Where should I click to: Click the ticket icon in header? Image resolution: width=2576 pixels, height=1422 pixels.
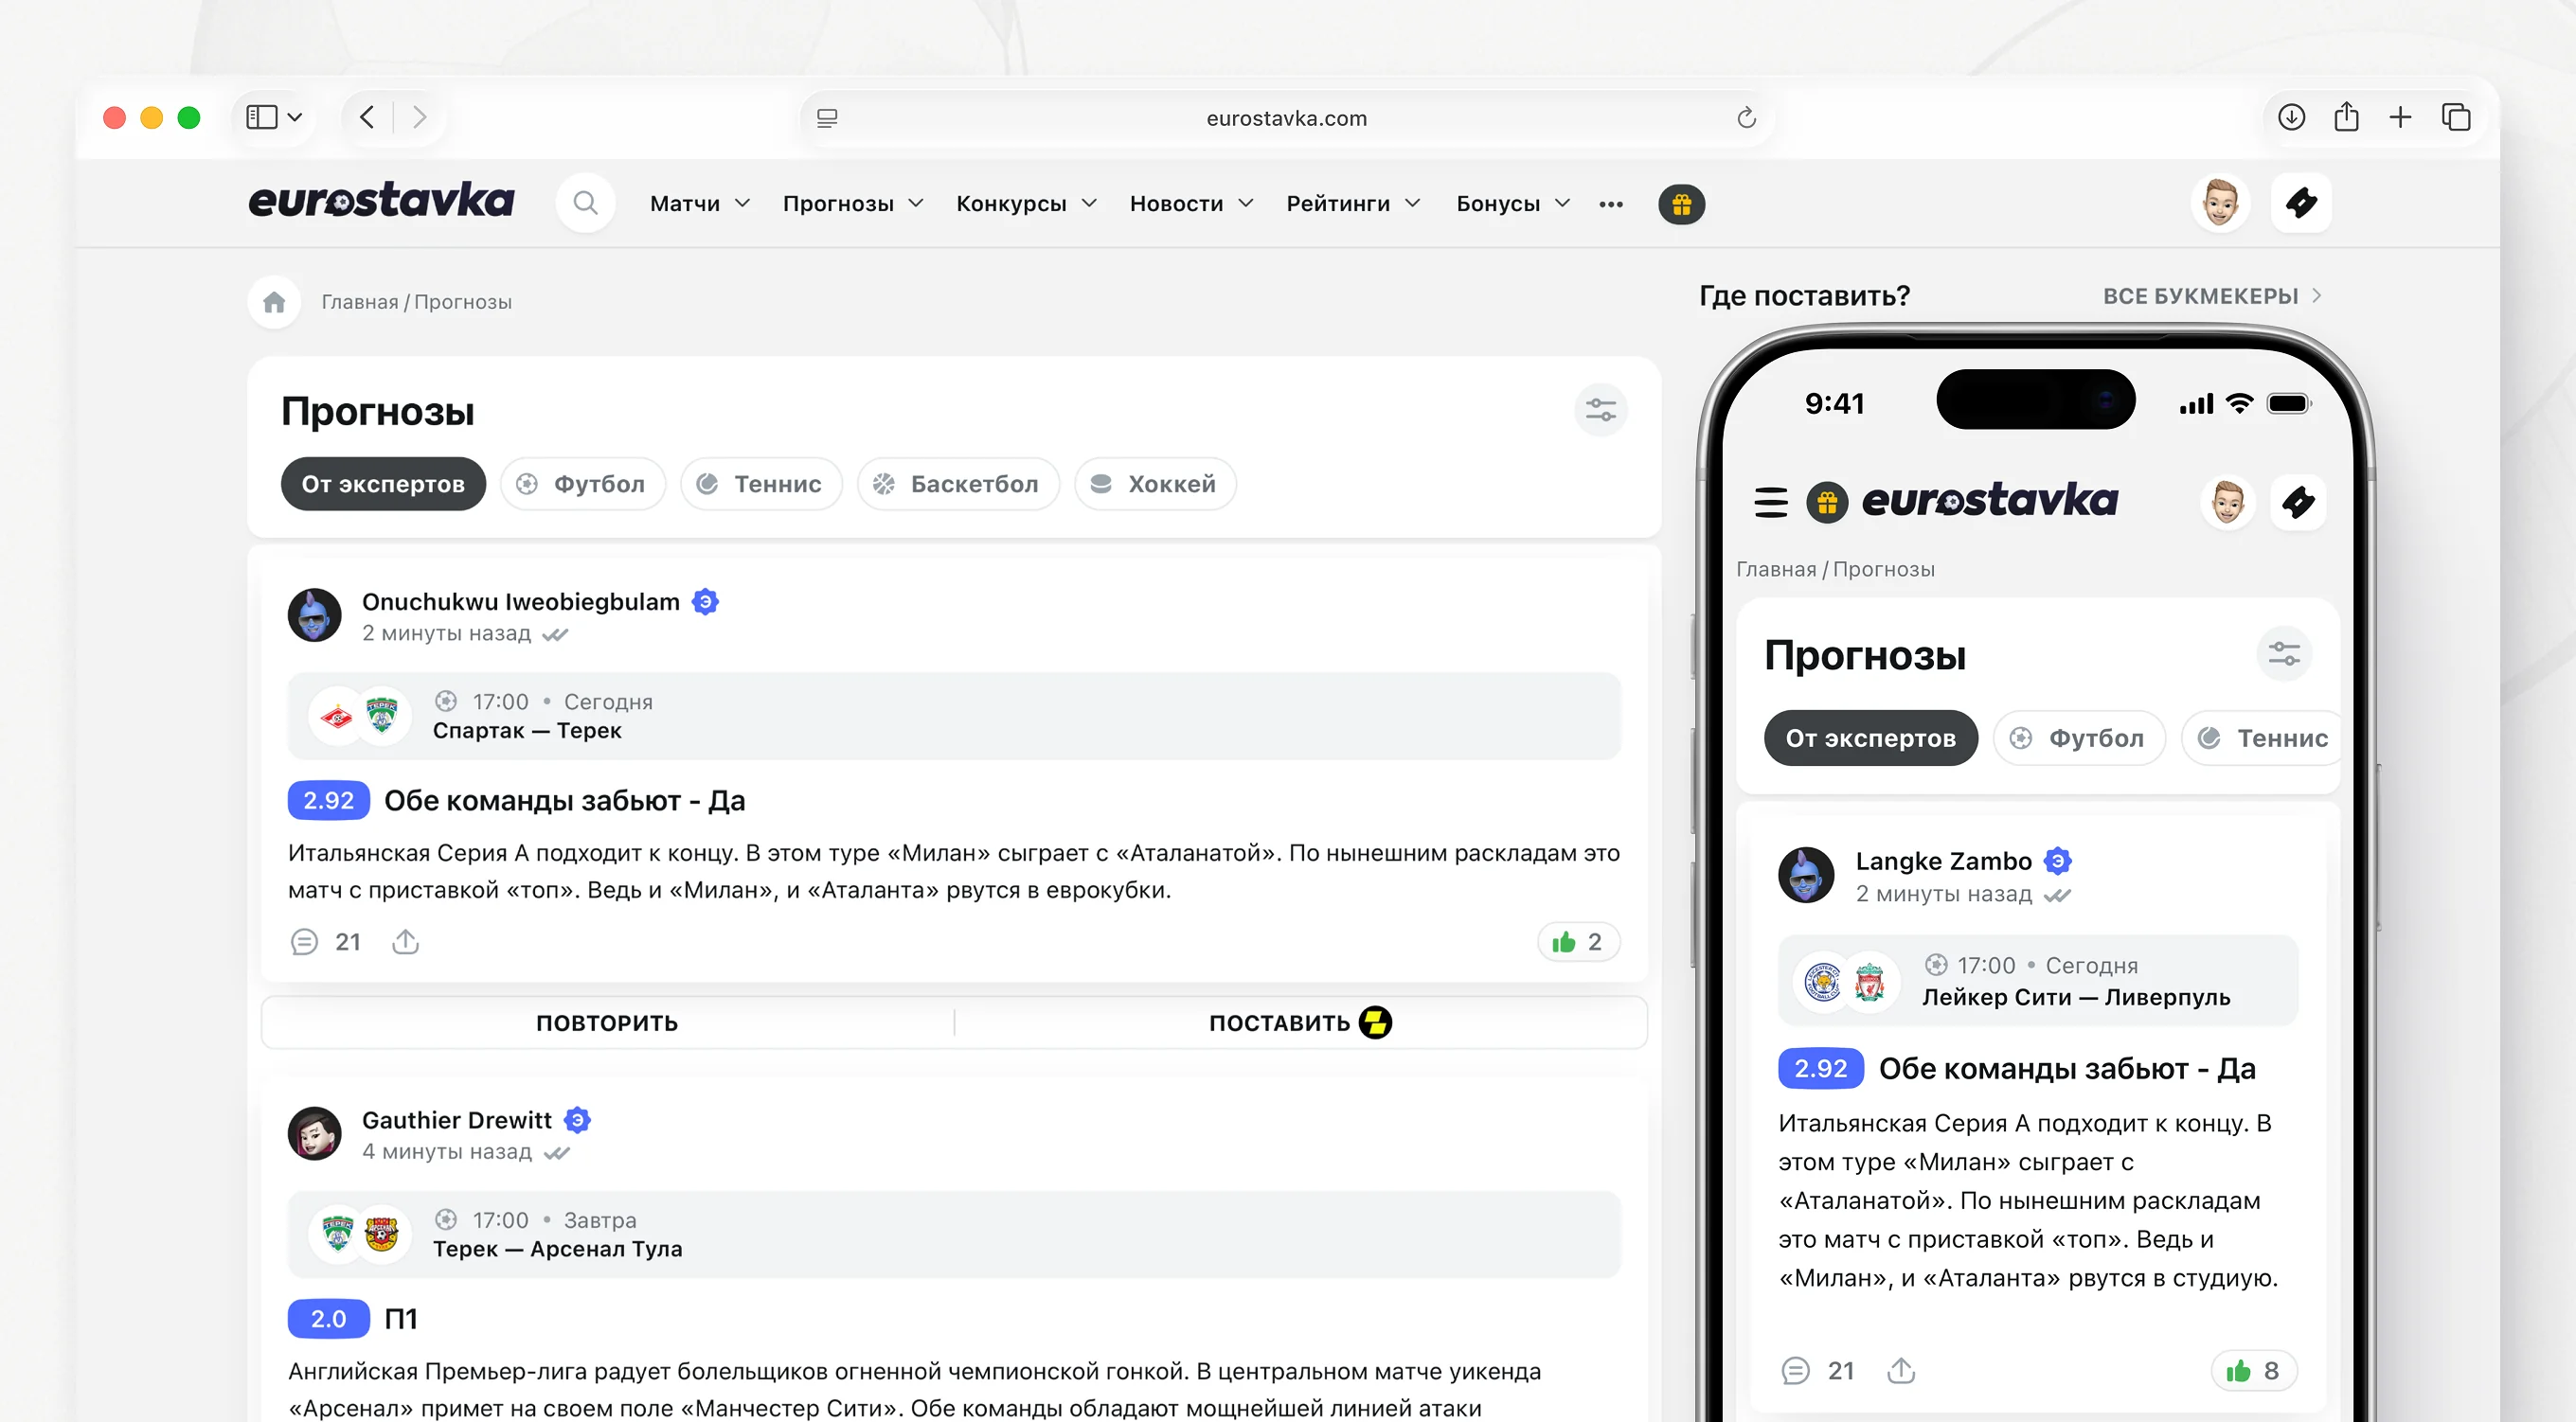pyautogui.click(x=2301, y=204)
